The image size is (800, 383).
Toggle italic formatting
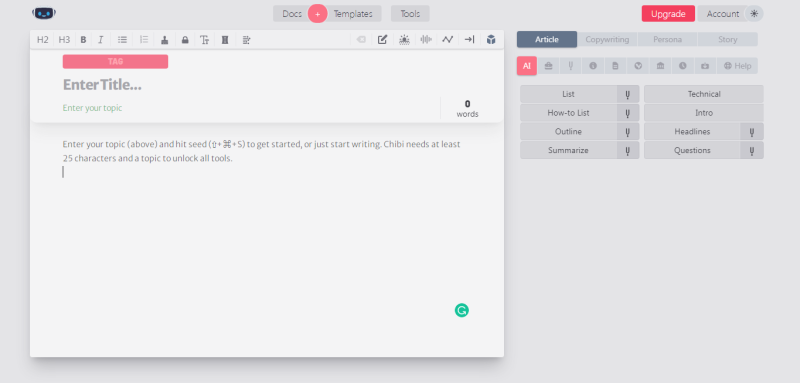101,40
